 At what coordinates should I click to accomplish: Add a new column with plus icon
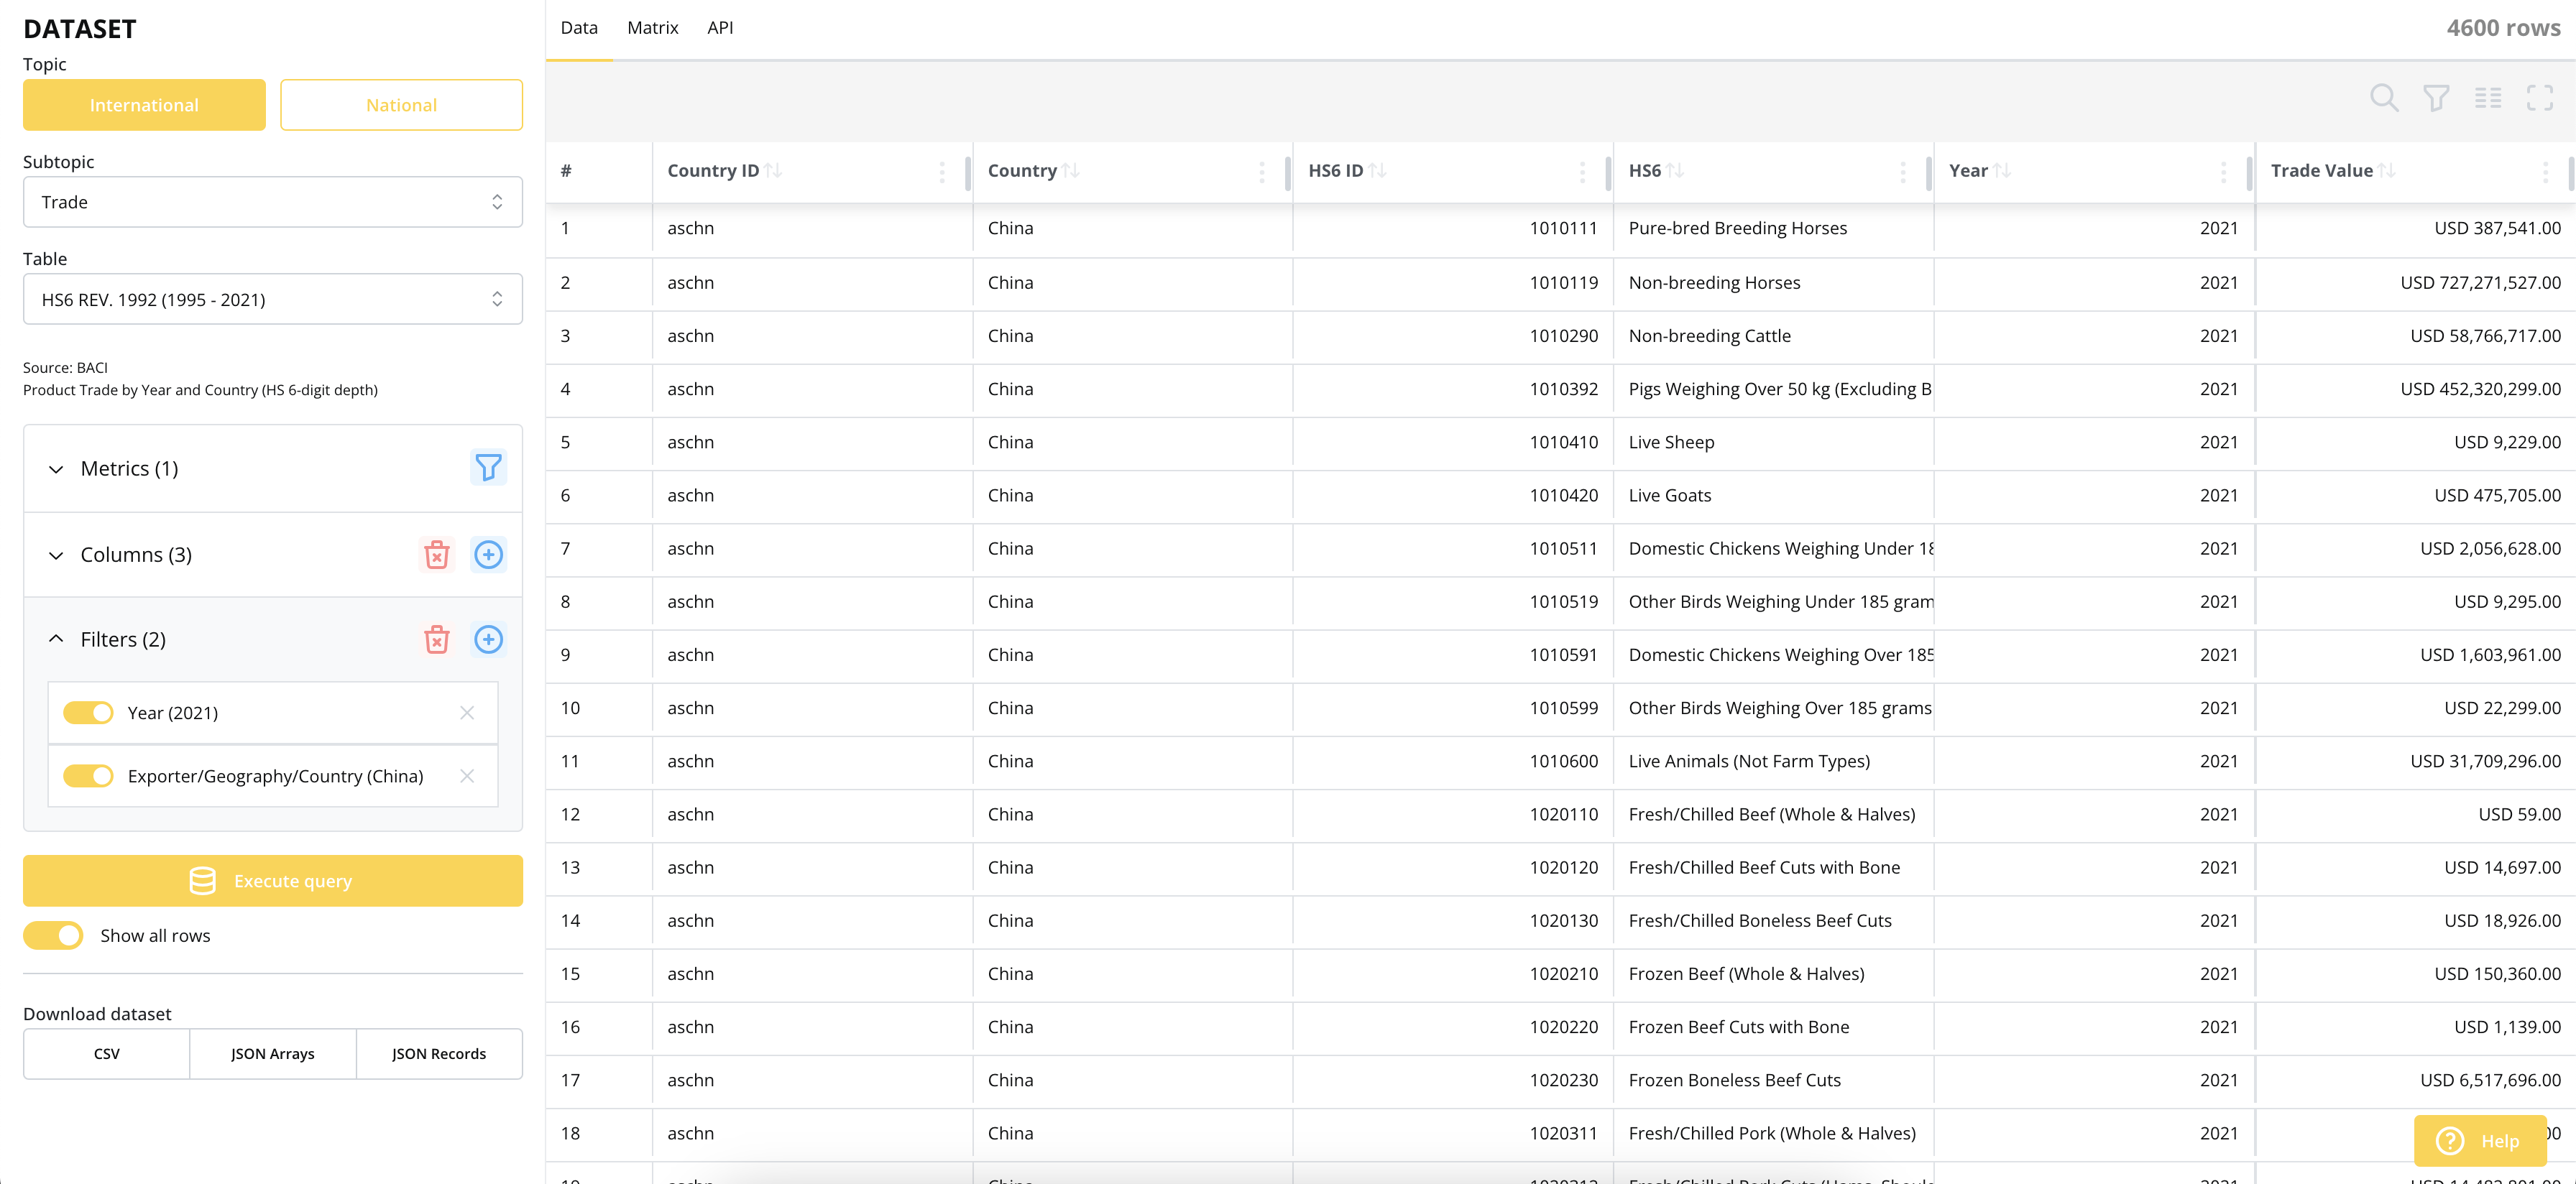488,555
